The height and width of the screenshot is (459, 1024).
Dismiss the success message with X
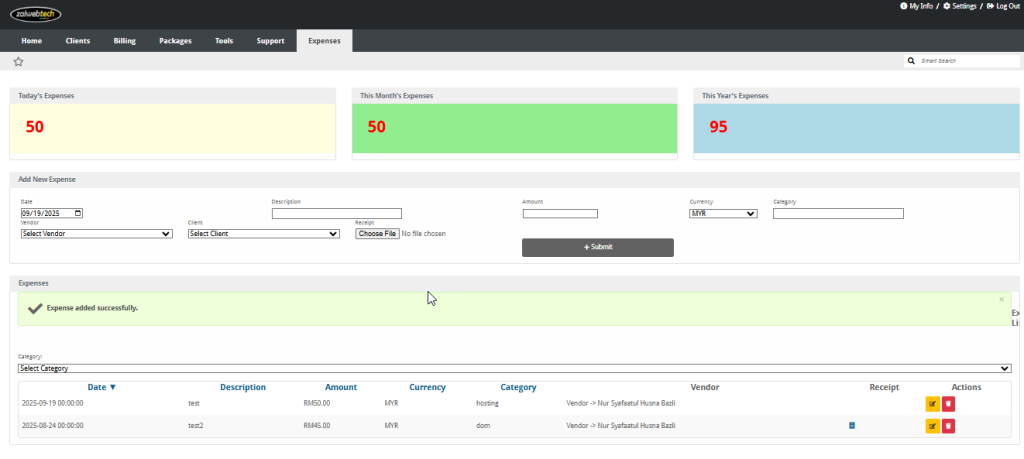(1001, 299)
